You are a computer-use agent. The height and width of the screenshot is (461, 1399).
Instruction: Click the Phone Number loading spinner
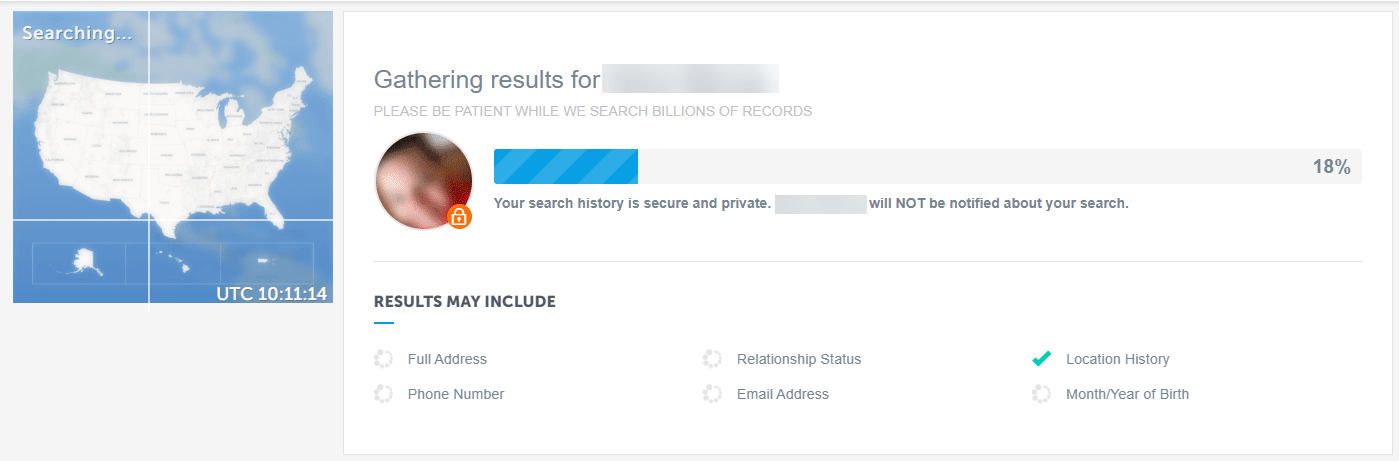coord(383,394)
